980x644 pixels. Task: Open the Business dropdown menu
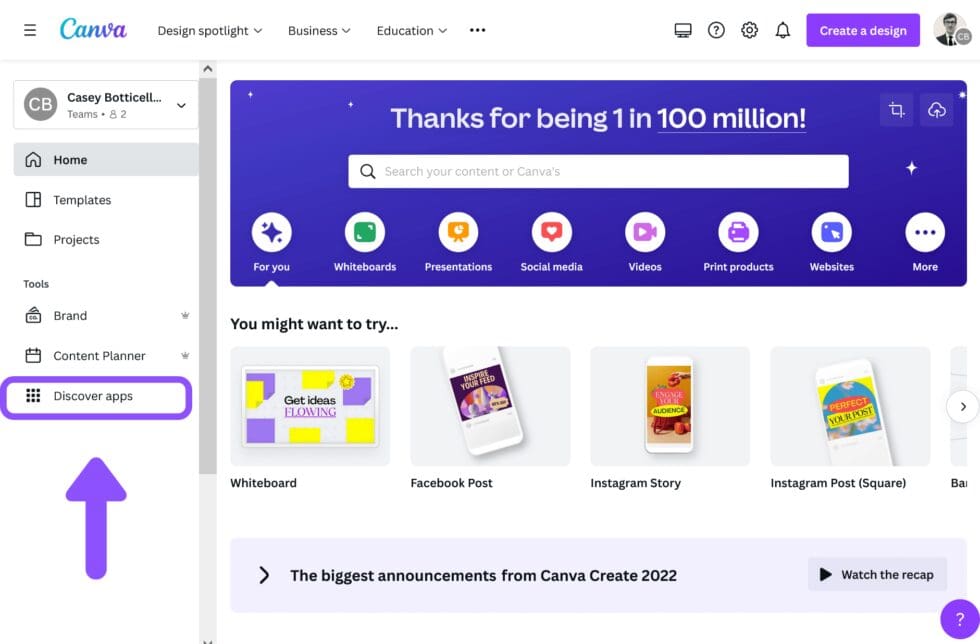tap(319, 30)
